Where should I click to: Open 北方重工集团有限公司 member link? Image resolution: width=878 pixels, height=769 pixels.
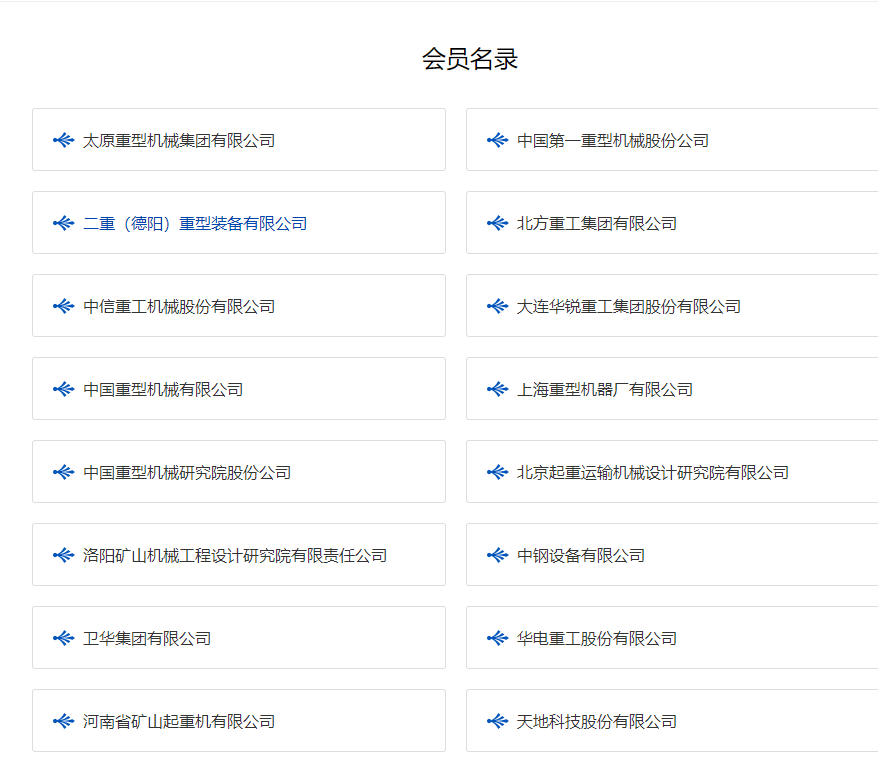pos(596,223)
